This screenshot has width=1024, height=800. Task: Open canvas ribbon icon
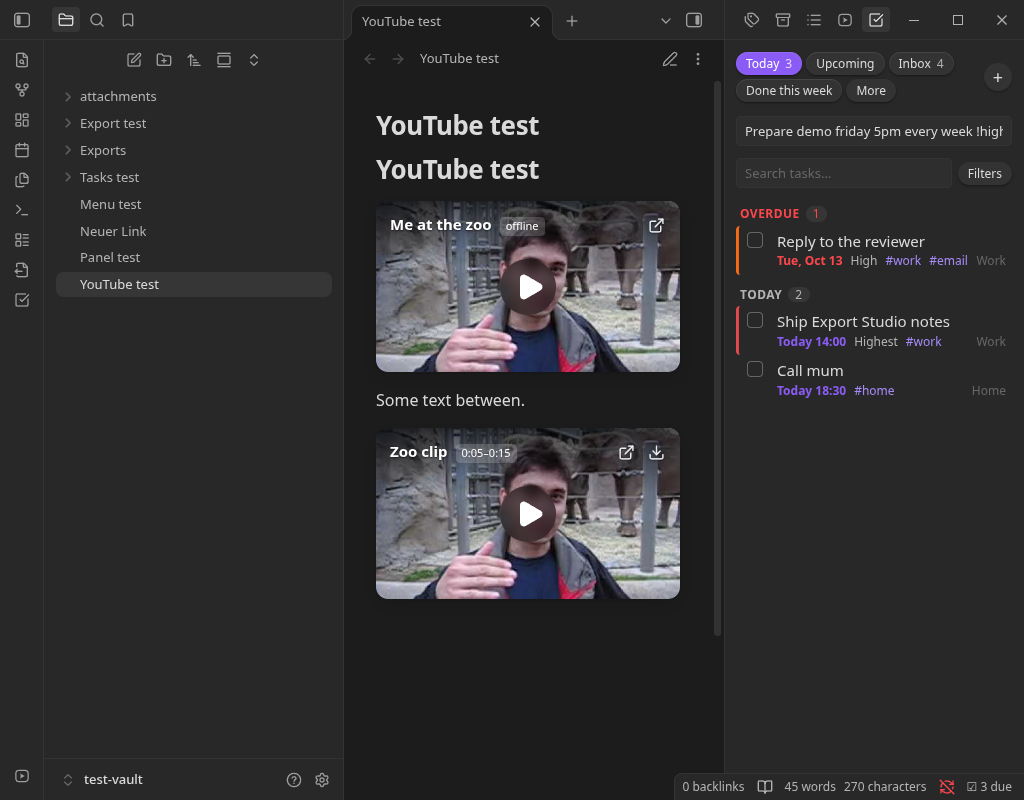22,120
